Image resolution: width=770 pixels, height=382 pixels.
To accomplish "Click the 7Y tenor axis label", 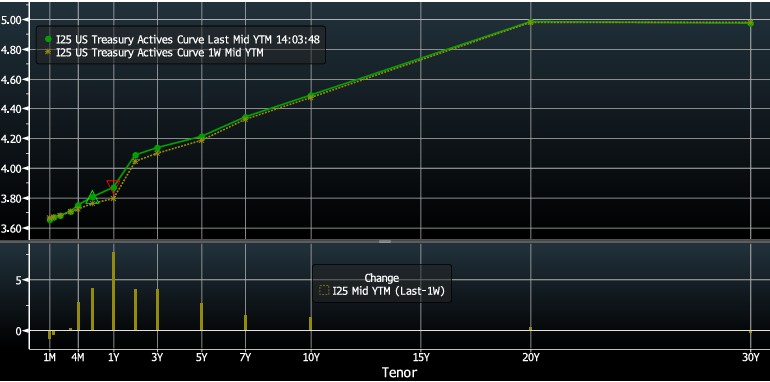I will [245, 357].
